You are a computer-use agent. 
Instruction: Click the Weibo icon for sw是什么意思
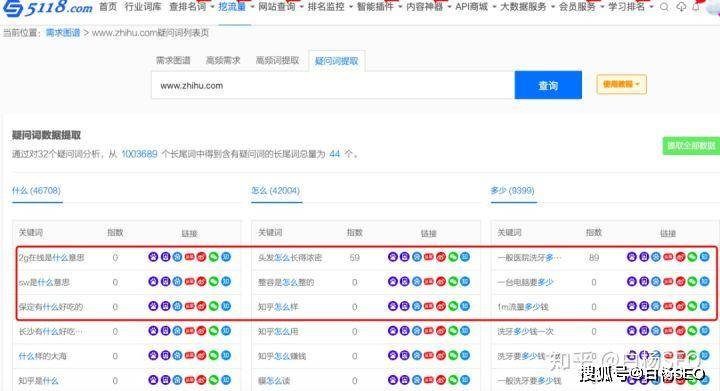point(201,281)
